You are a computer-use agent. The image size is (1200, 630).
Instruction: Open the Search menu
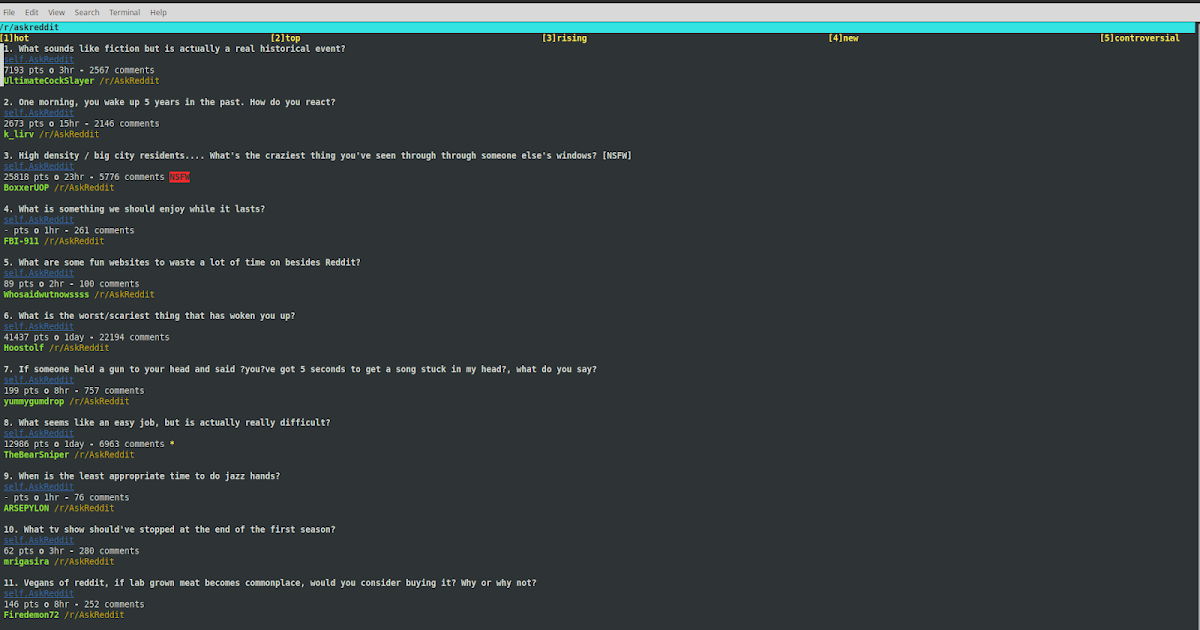pos(86,12)
